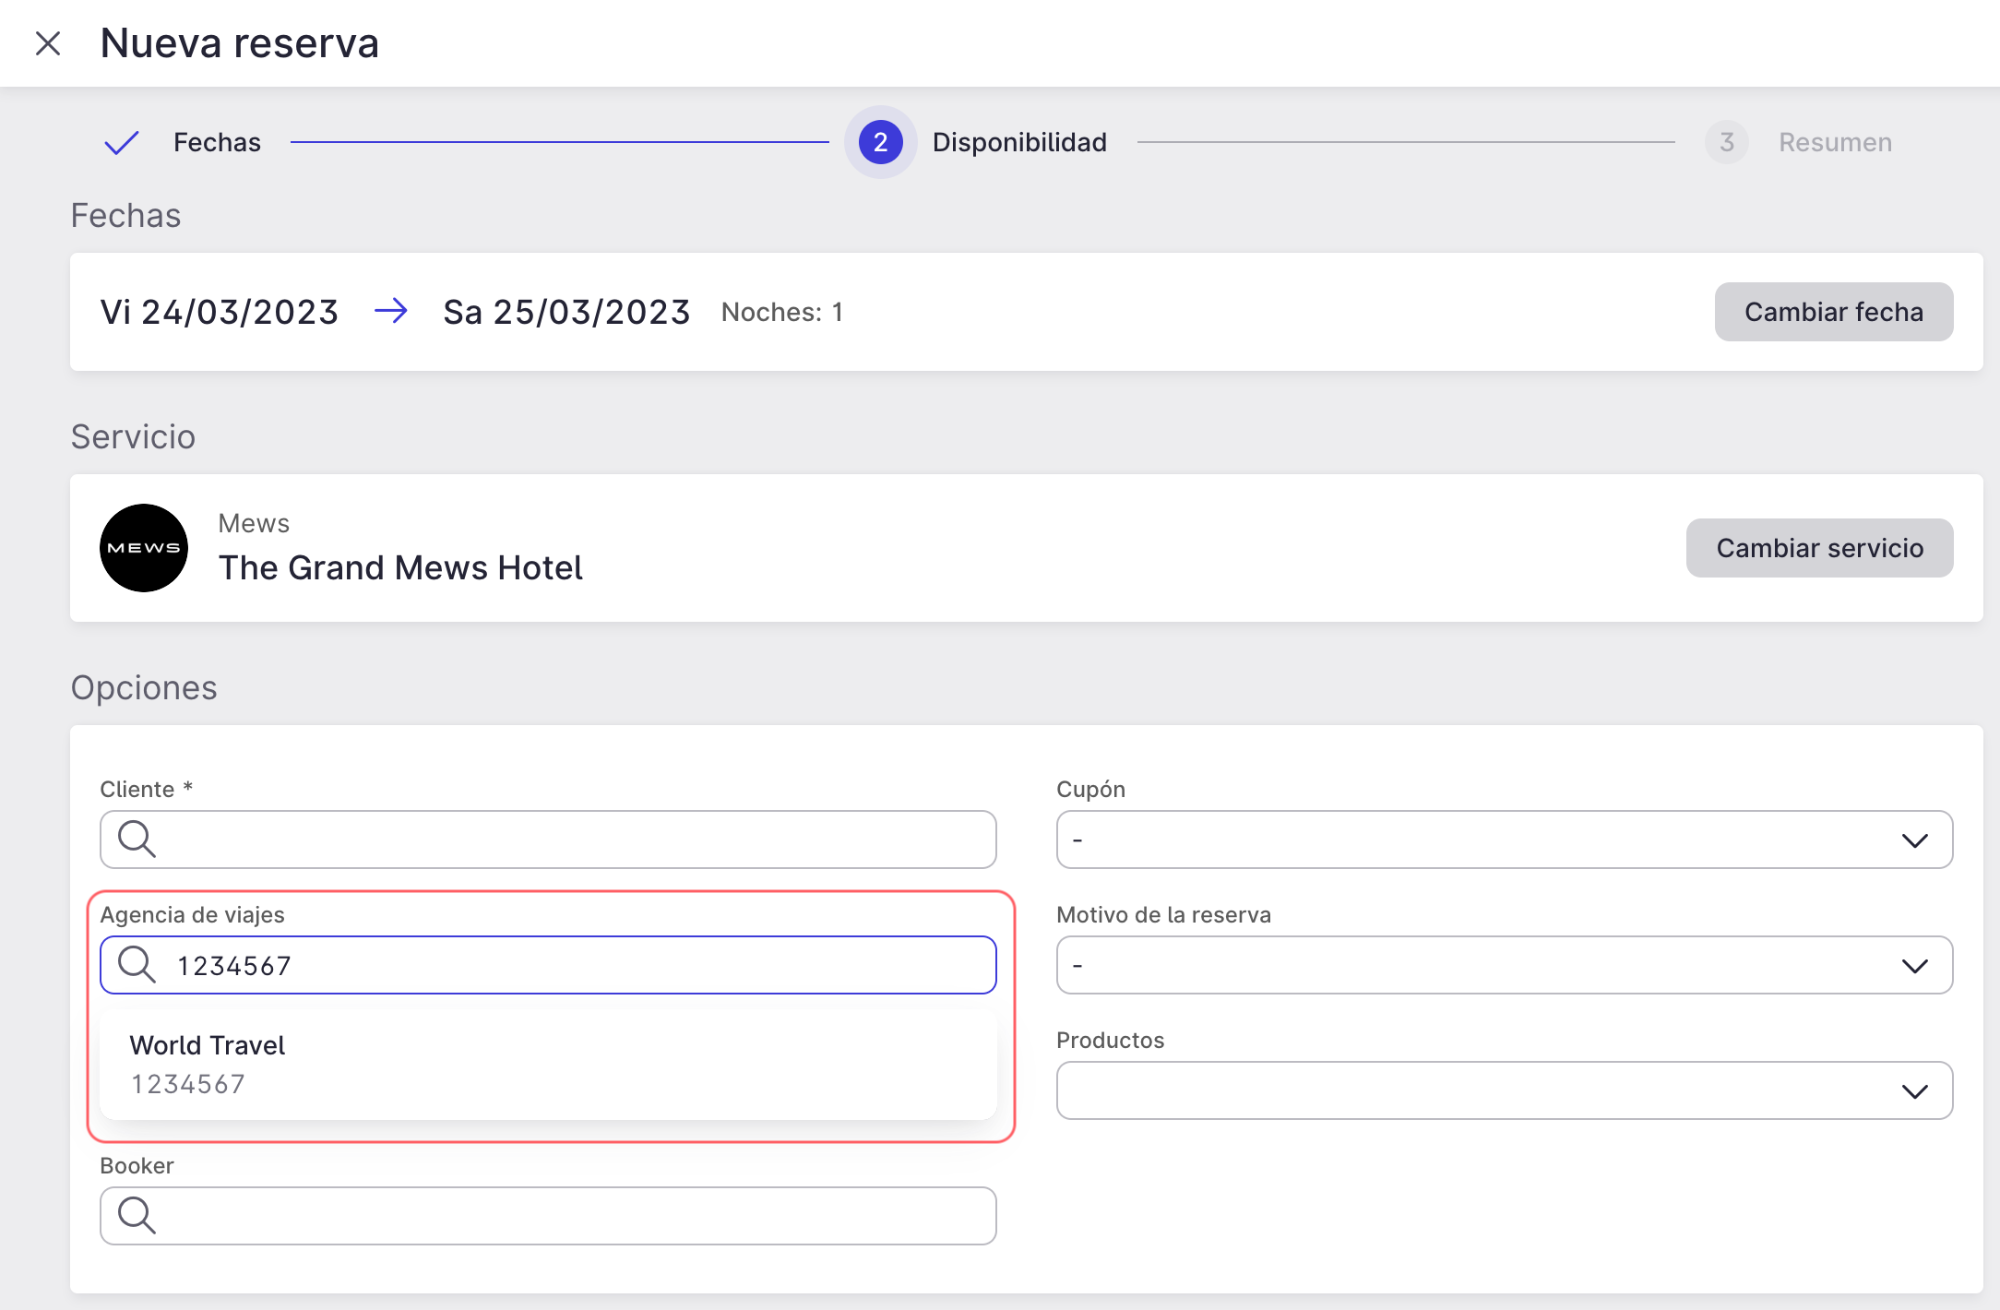Expand the Motivo de la reserva dropdown
The image size is (2000, 1310).
pos(1503,965)
